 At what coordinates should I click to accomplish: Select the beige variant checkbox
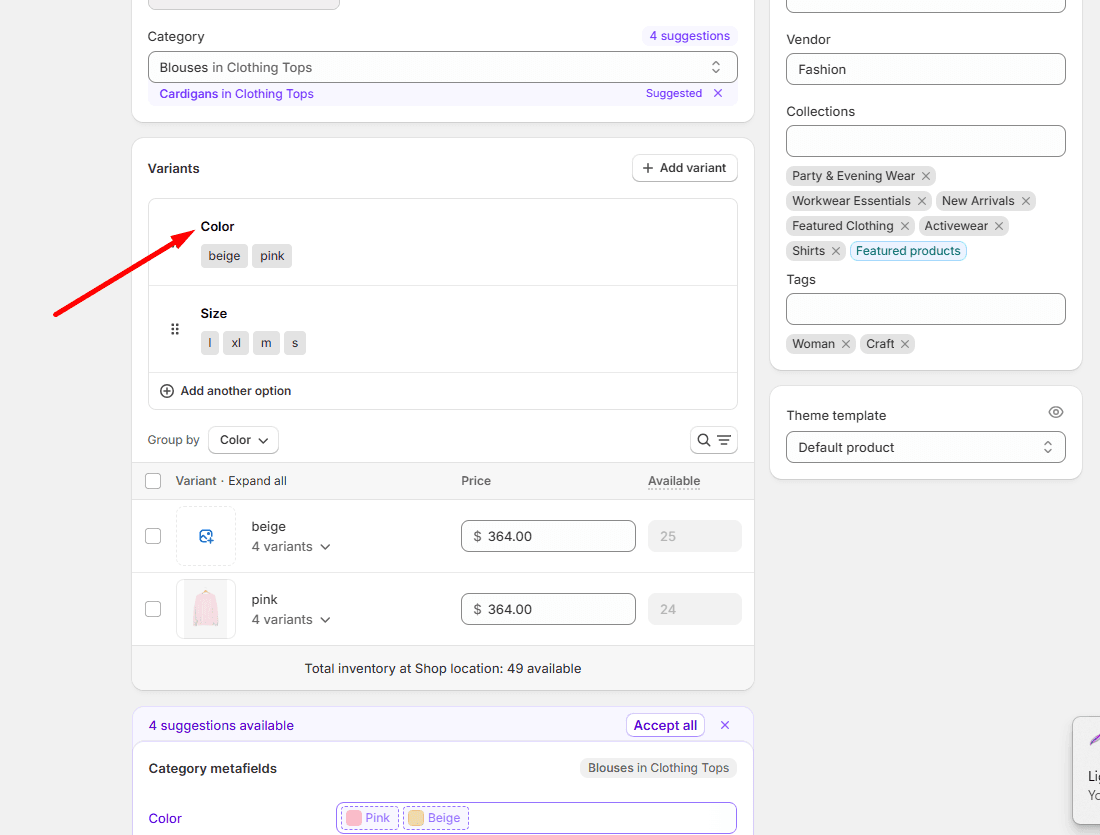tap(153, 536)
